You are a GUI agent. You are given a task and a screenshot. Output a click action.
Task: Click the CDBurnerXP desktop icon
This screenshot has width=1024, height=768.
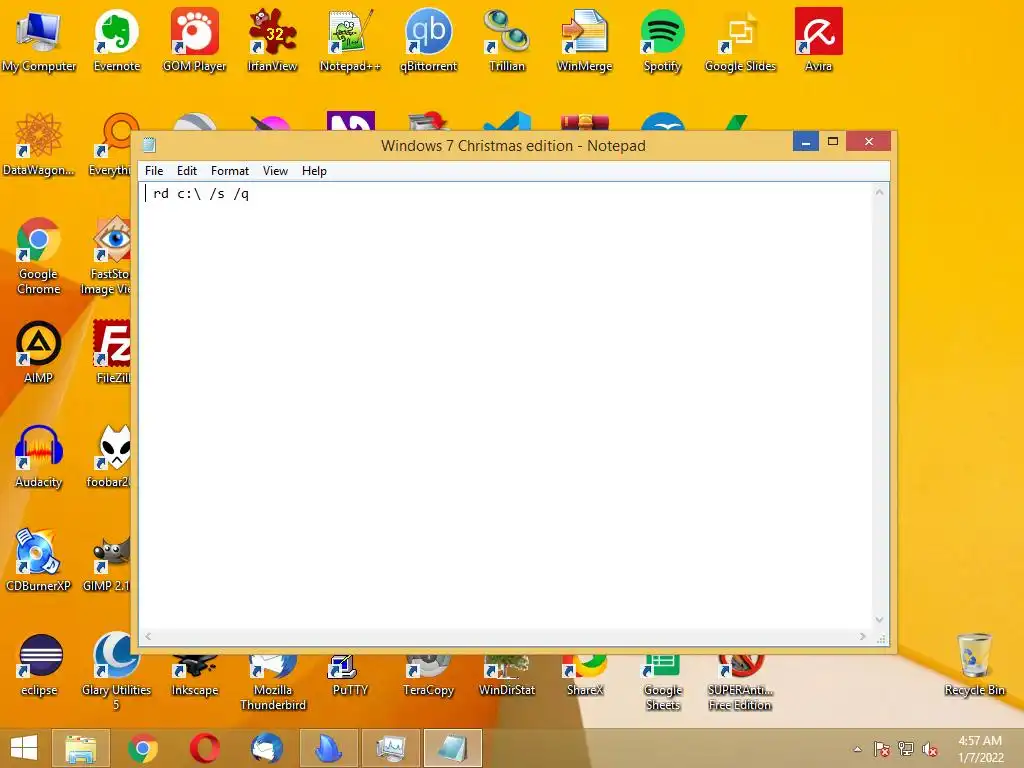click(39, 560)
